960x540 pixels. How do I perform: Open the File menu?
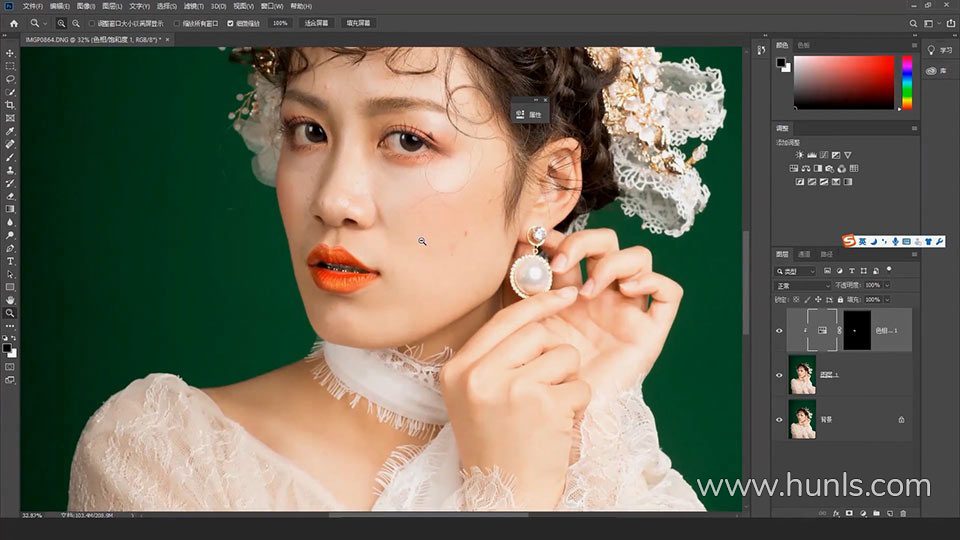point(32,6)
